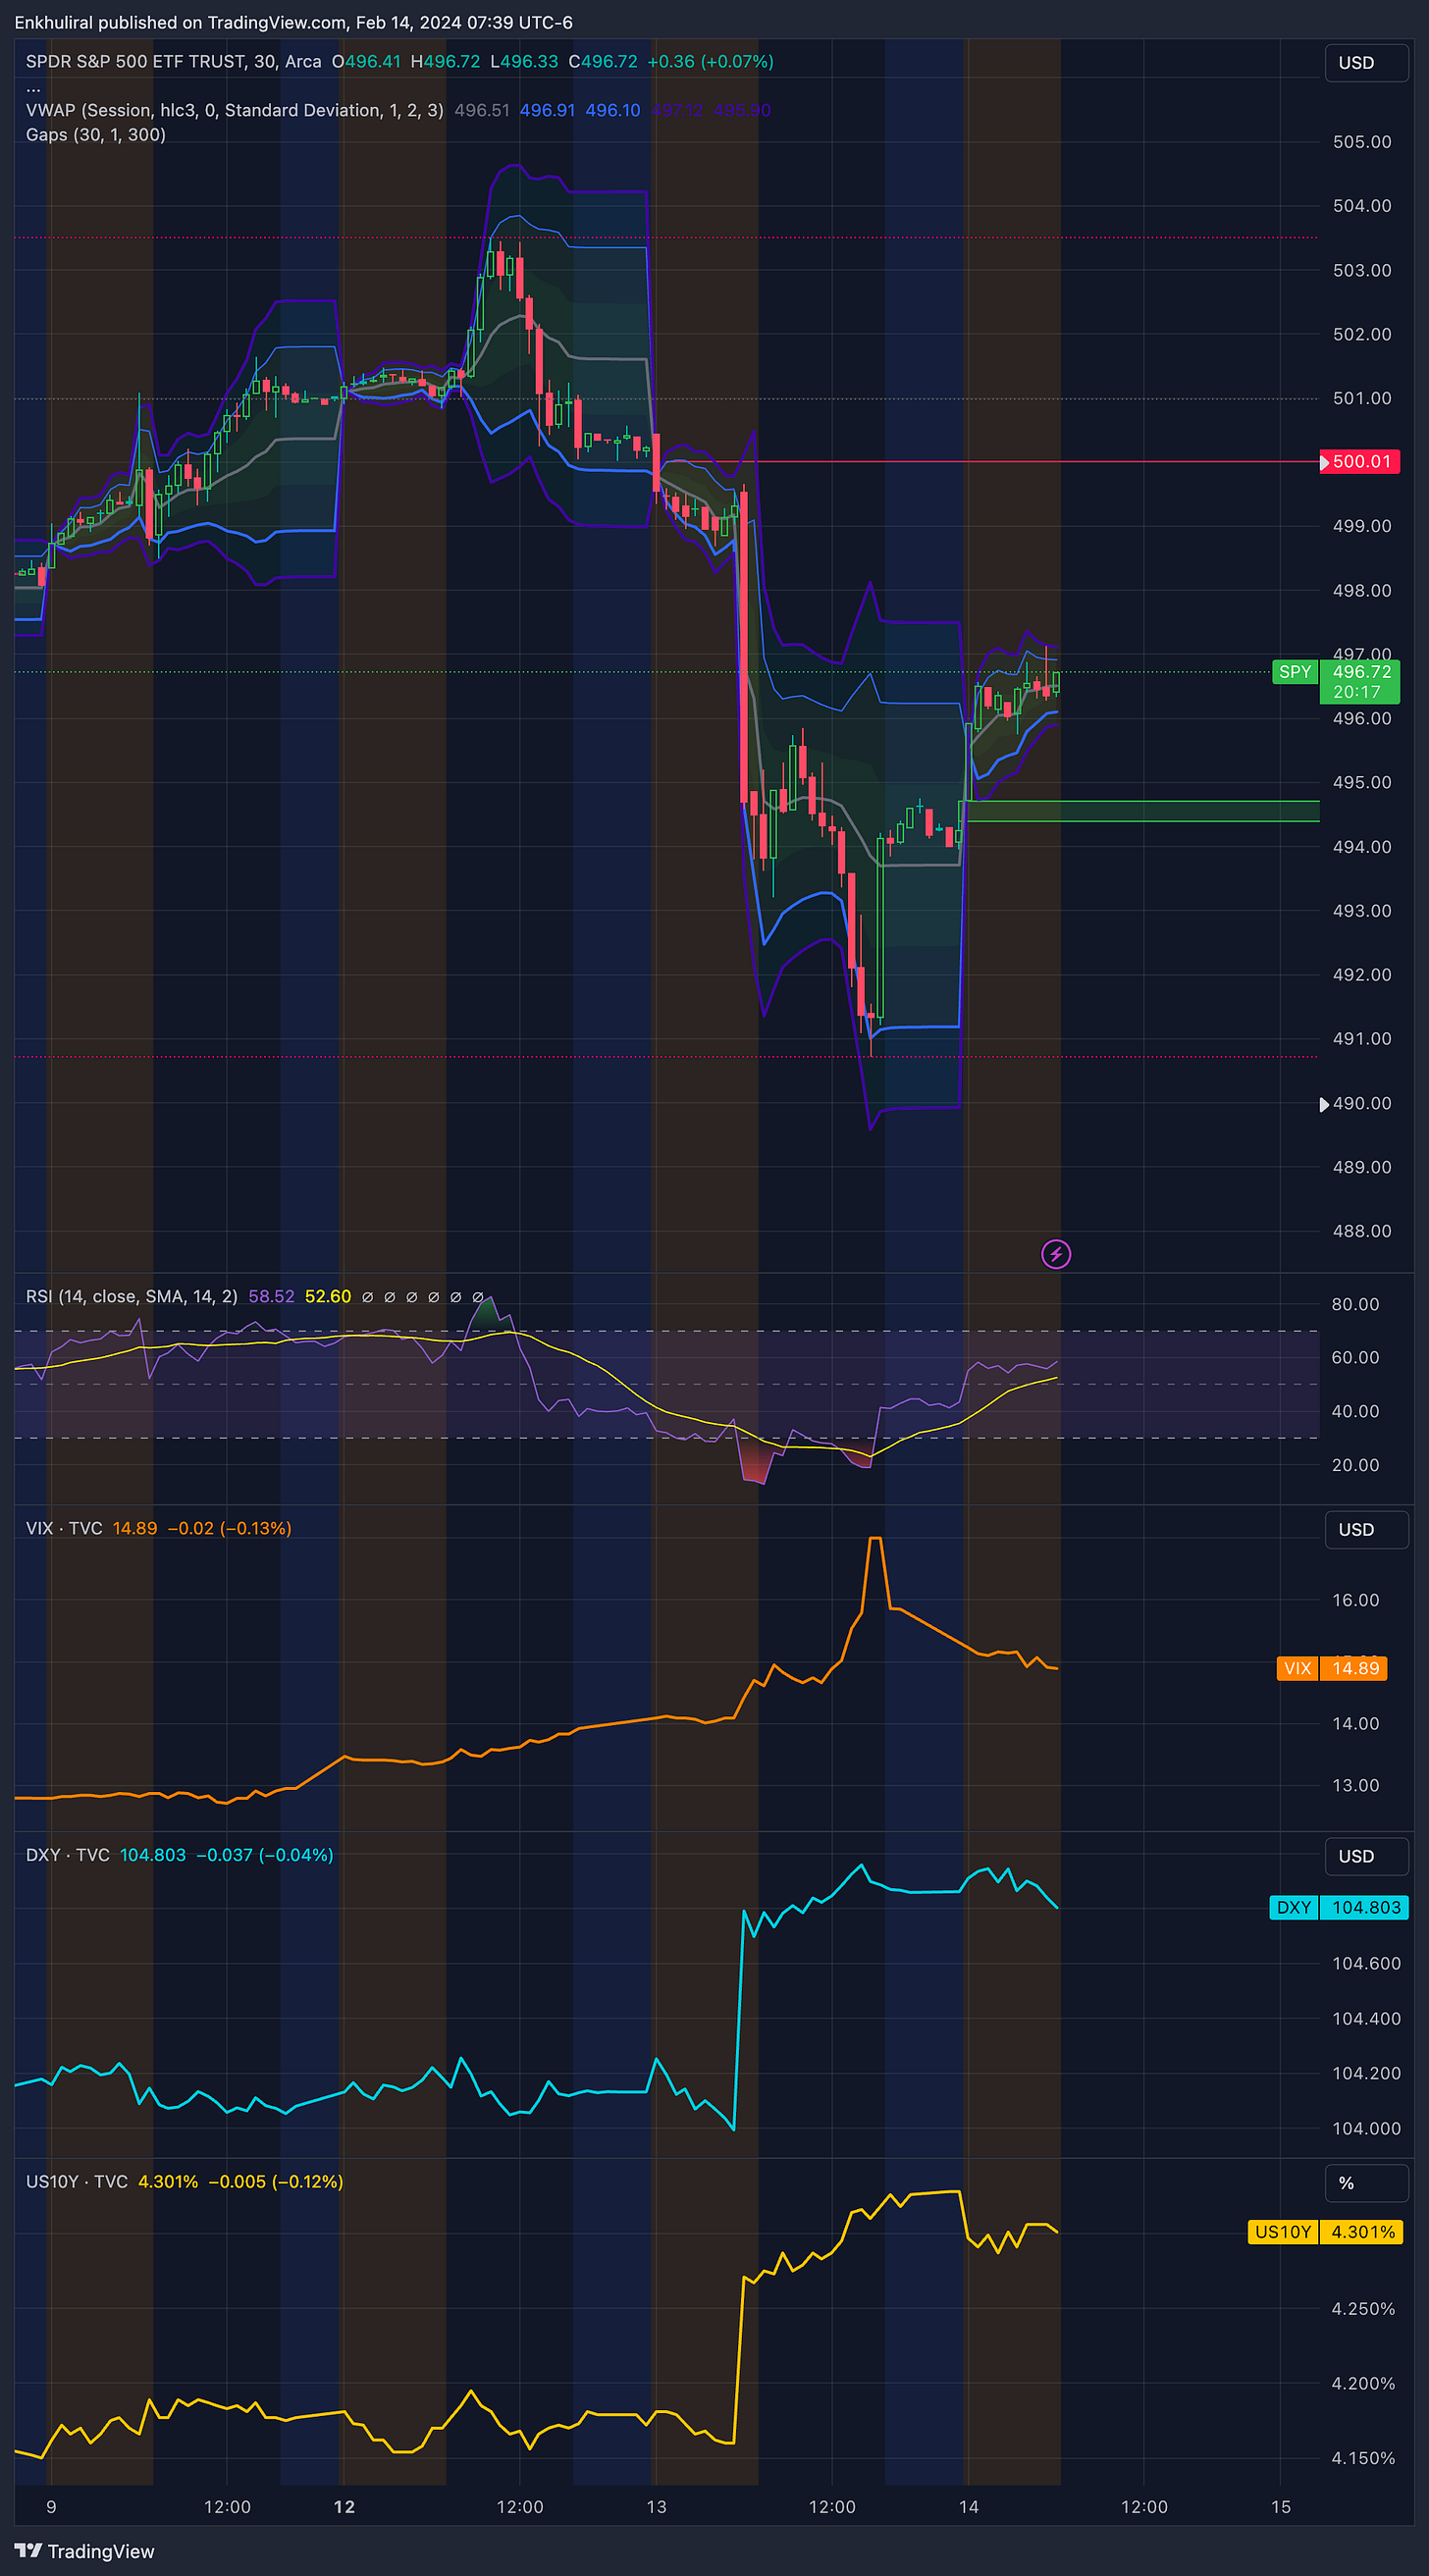
Task: Click the 14.89 value in the VIX axis tag
Action: [1354, 1668]
